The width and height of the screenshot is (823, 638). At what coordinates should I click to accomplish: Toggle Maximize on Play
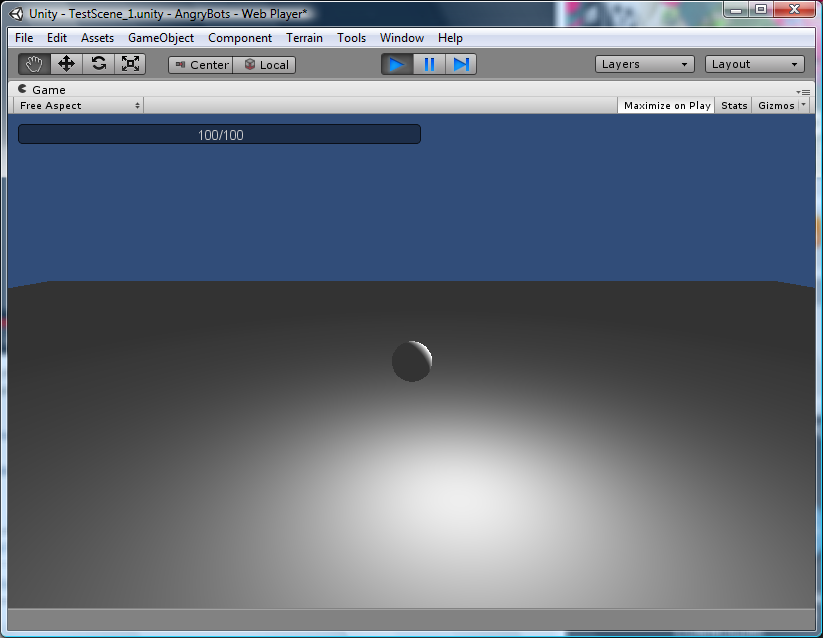[x=667, y=105]
